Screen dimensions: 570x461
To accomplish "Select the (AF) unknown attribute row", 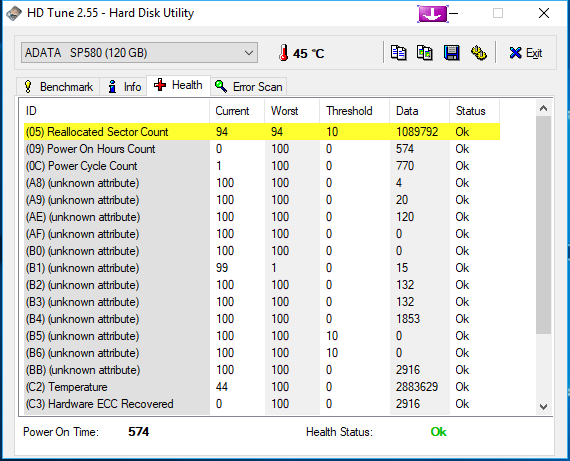I will [x=262, y=234].
